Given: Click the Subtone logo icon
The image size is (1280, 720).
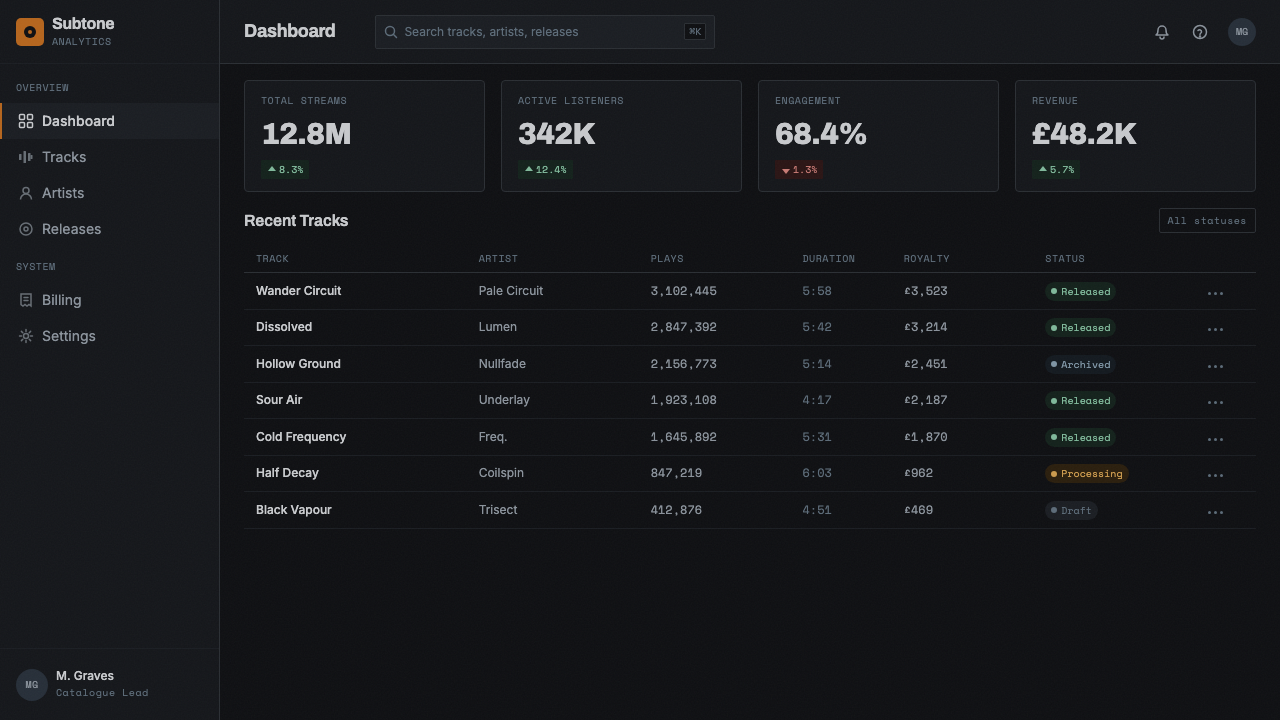Looking at the screenshot, I should [x=30, y=32].
